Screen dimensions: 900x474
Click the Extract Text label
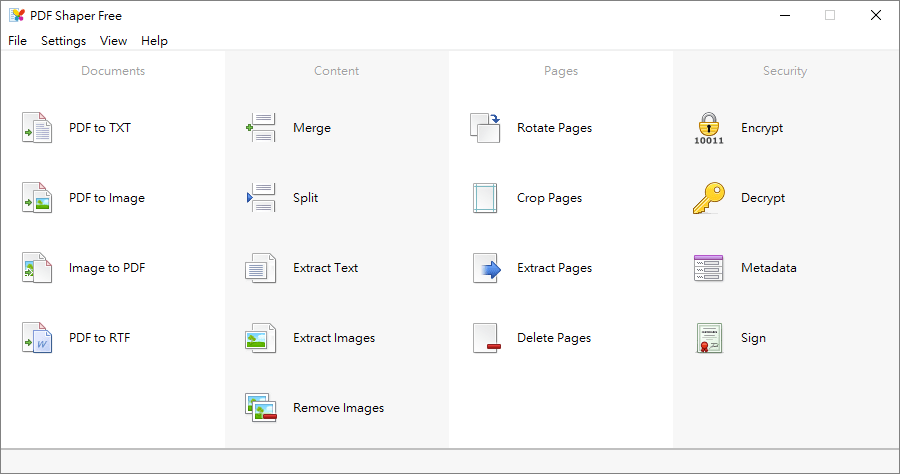(x=325, y=268)
